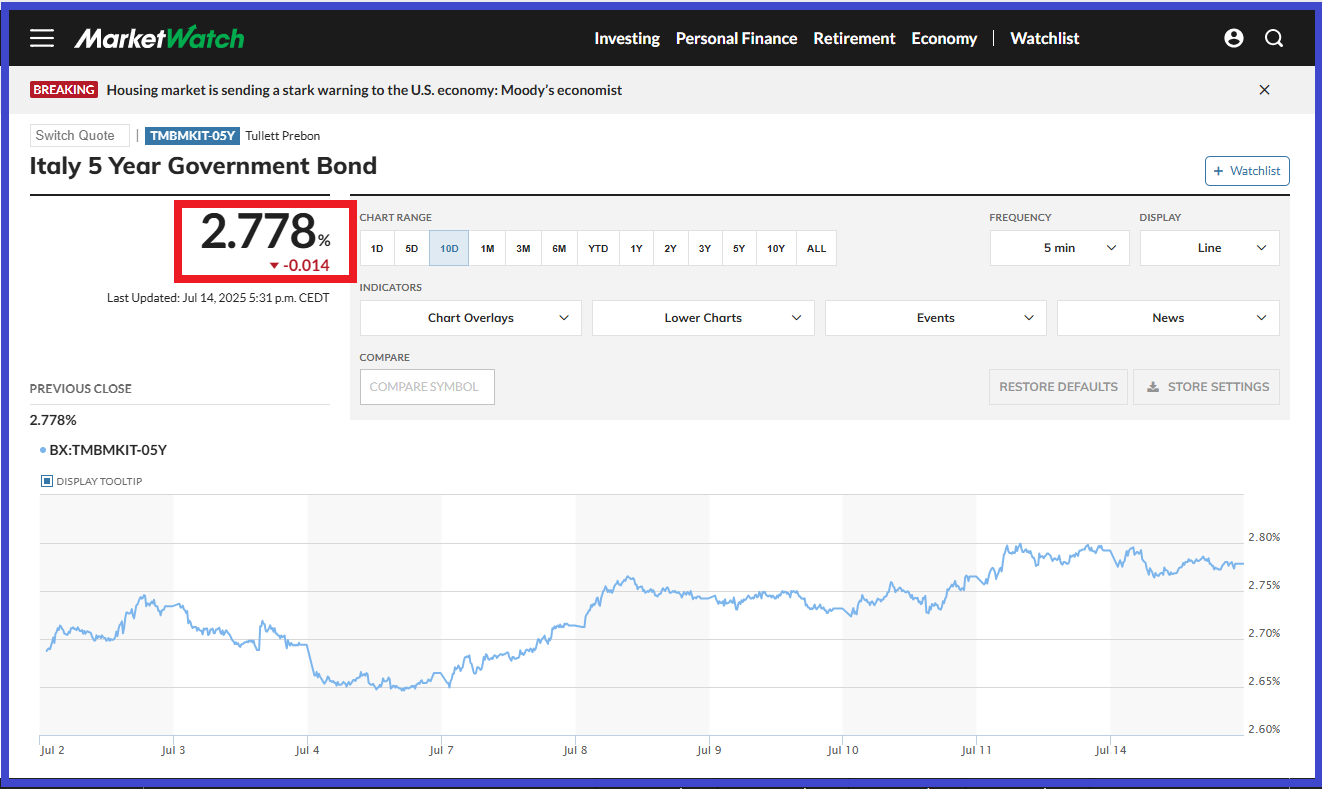Dismiss the breaking news banner

[x=1264, y=90]
